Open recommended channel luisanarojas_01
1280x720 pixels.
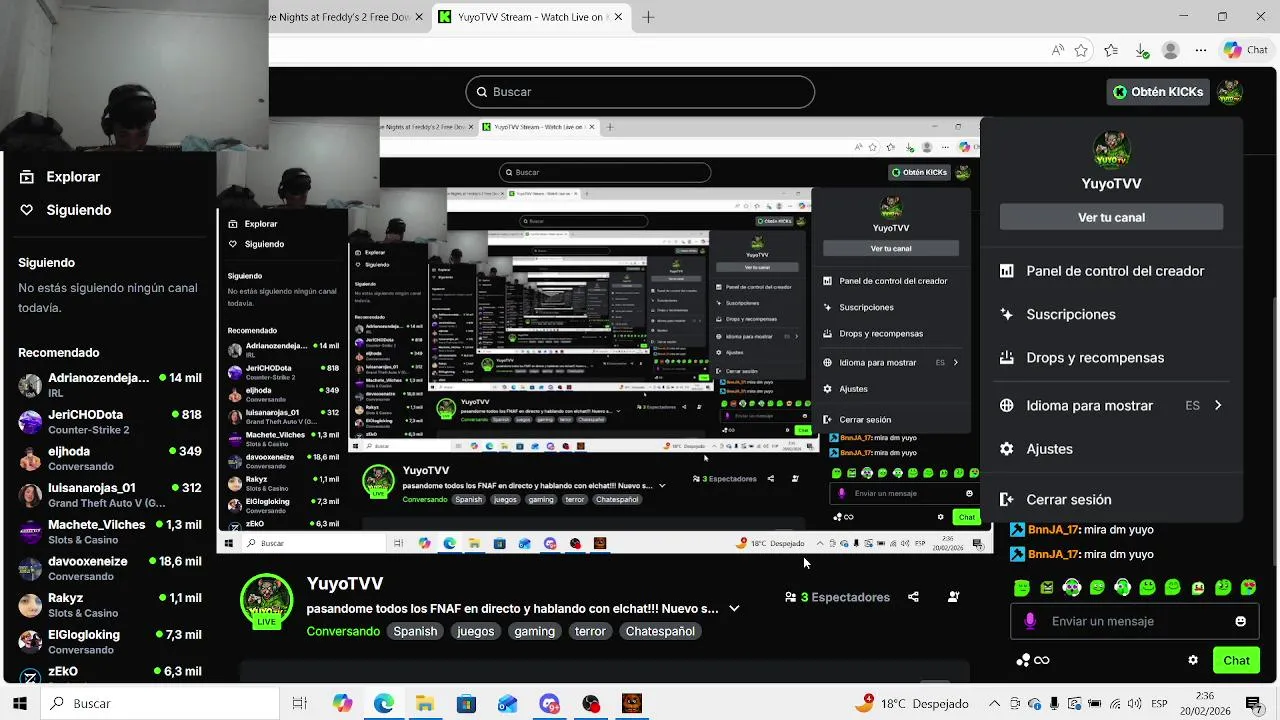coord(110,494)
